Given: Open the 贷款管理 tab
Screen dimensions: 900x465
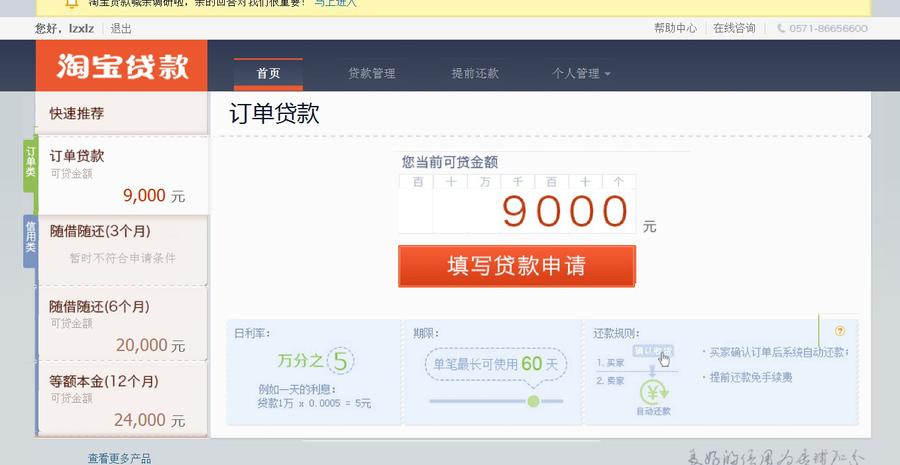Looking at the screenshot, I should 371,73.
